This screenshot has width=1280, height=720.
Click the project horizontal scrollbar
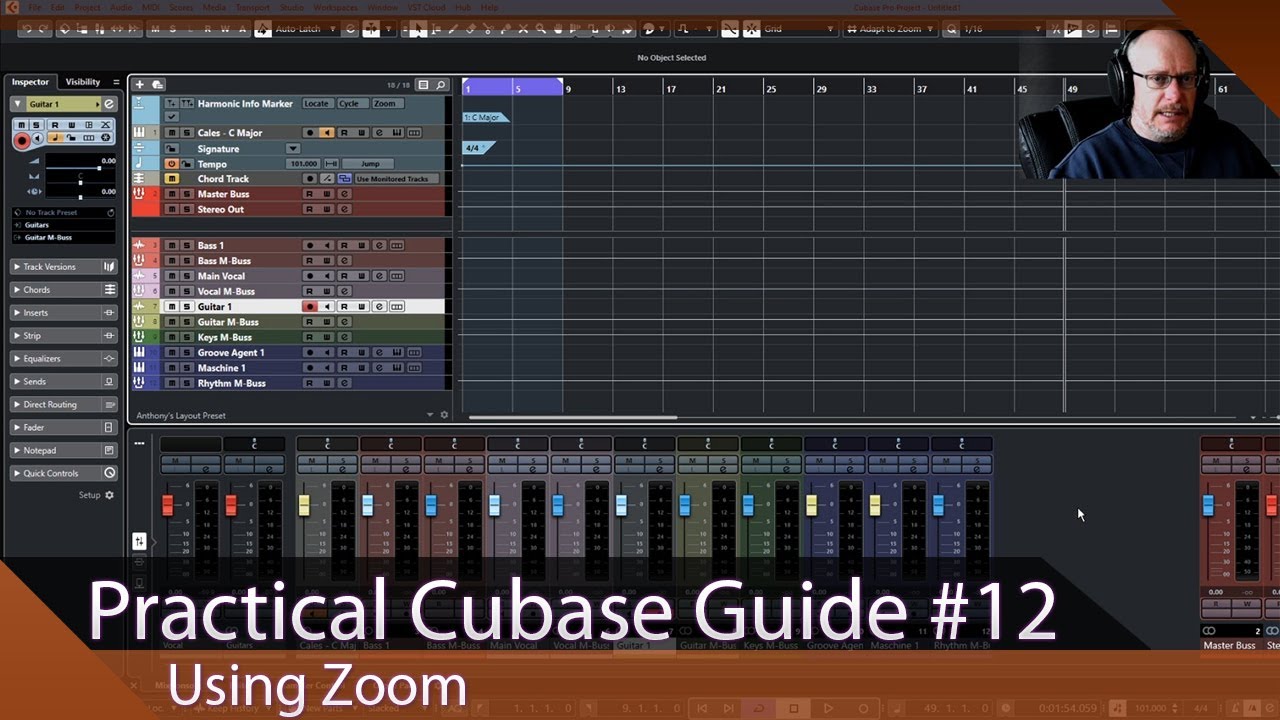coord(573,417)
